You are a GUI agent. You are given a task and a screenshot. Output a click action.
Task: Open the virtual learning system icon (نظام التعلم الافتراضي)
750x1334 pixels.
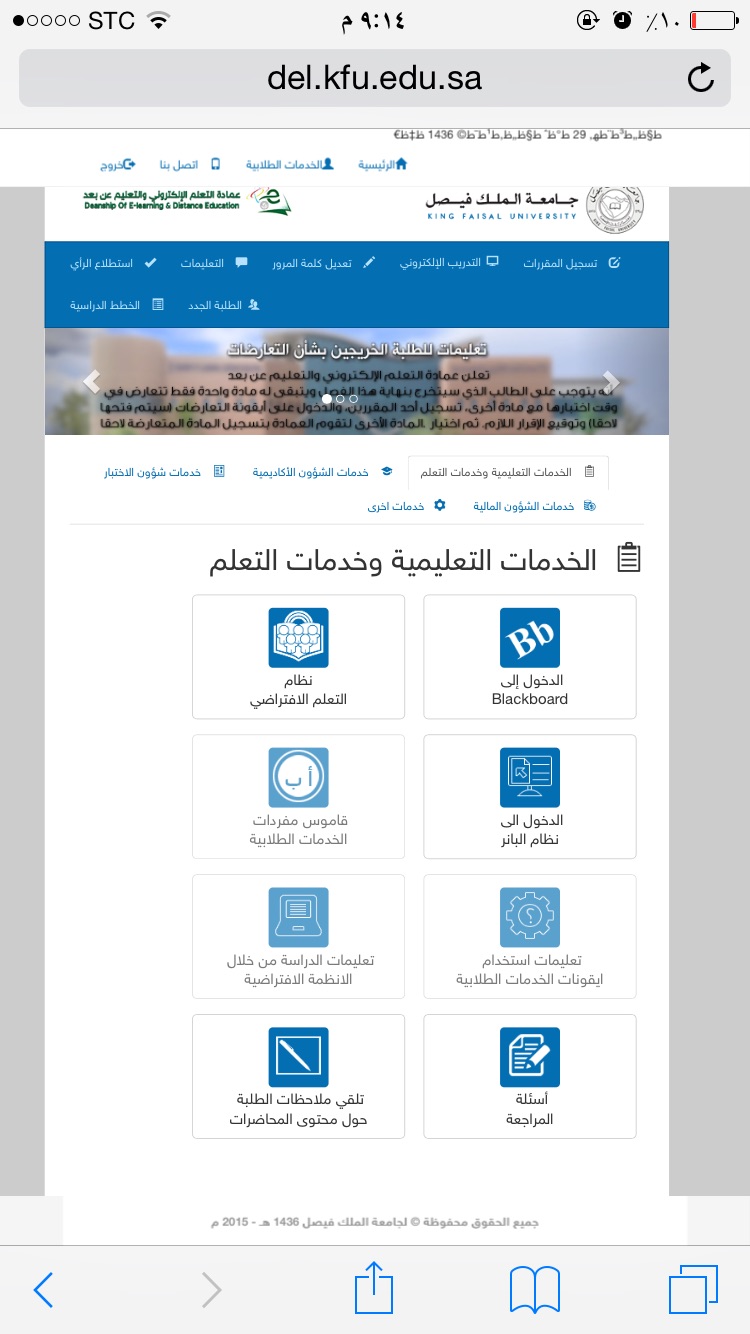[x=298, y=638]
